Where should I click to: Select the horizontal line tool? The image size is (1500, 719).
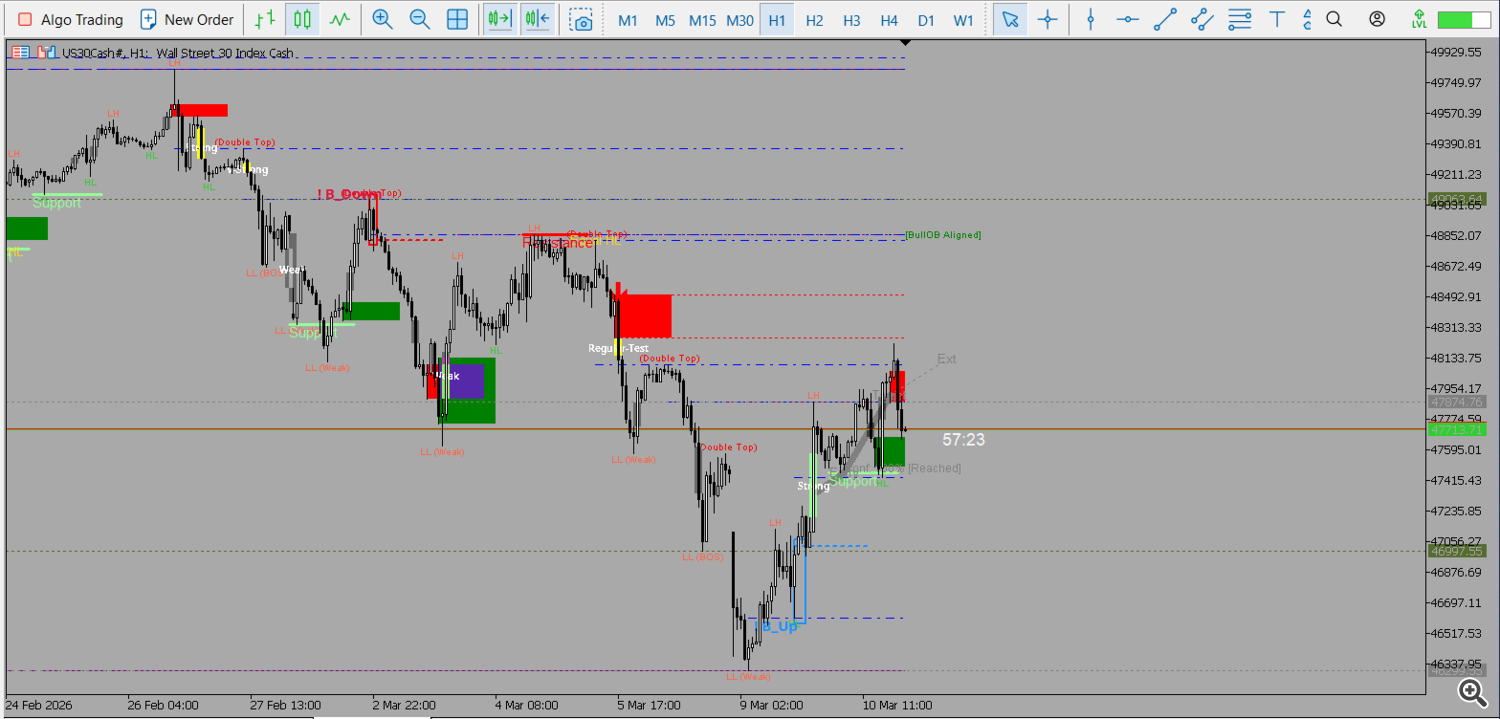[1127, 19]
